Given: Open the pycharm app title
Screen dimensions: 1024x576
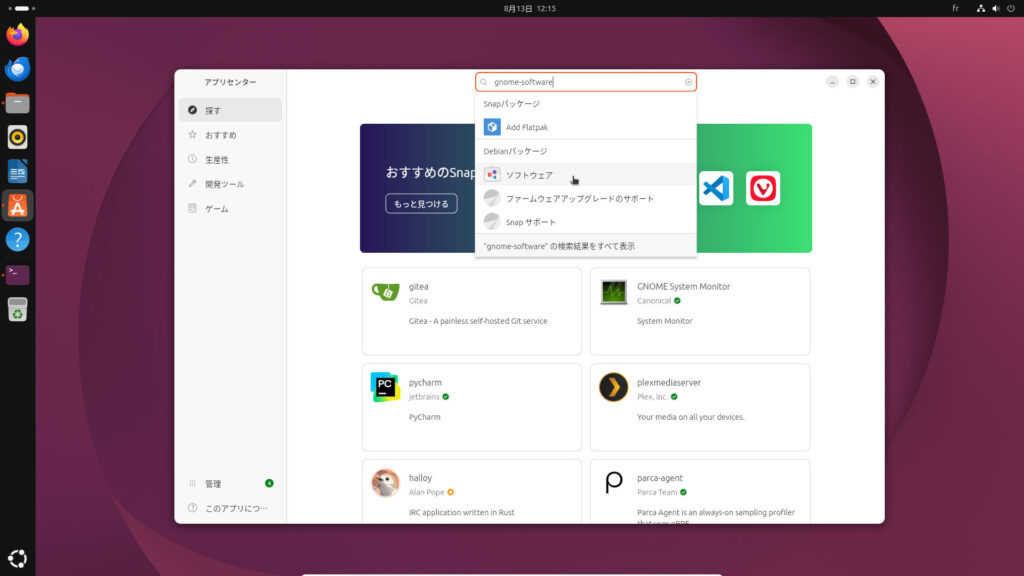Looking at the screenshot, I should coord(425,383).
